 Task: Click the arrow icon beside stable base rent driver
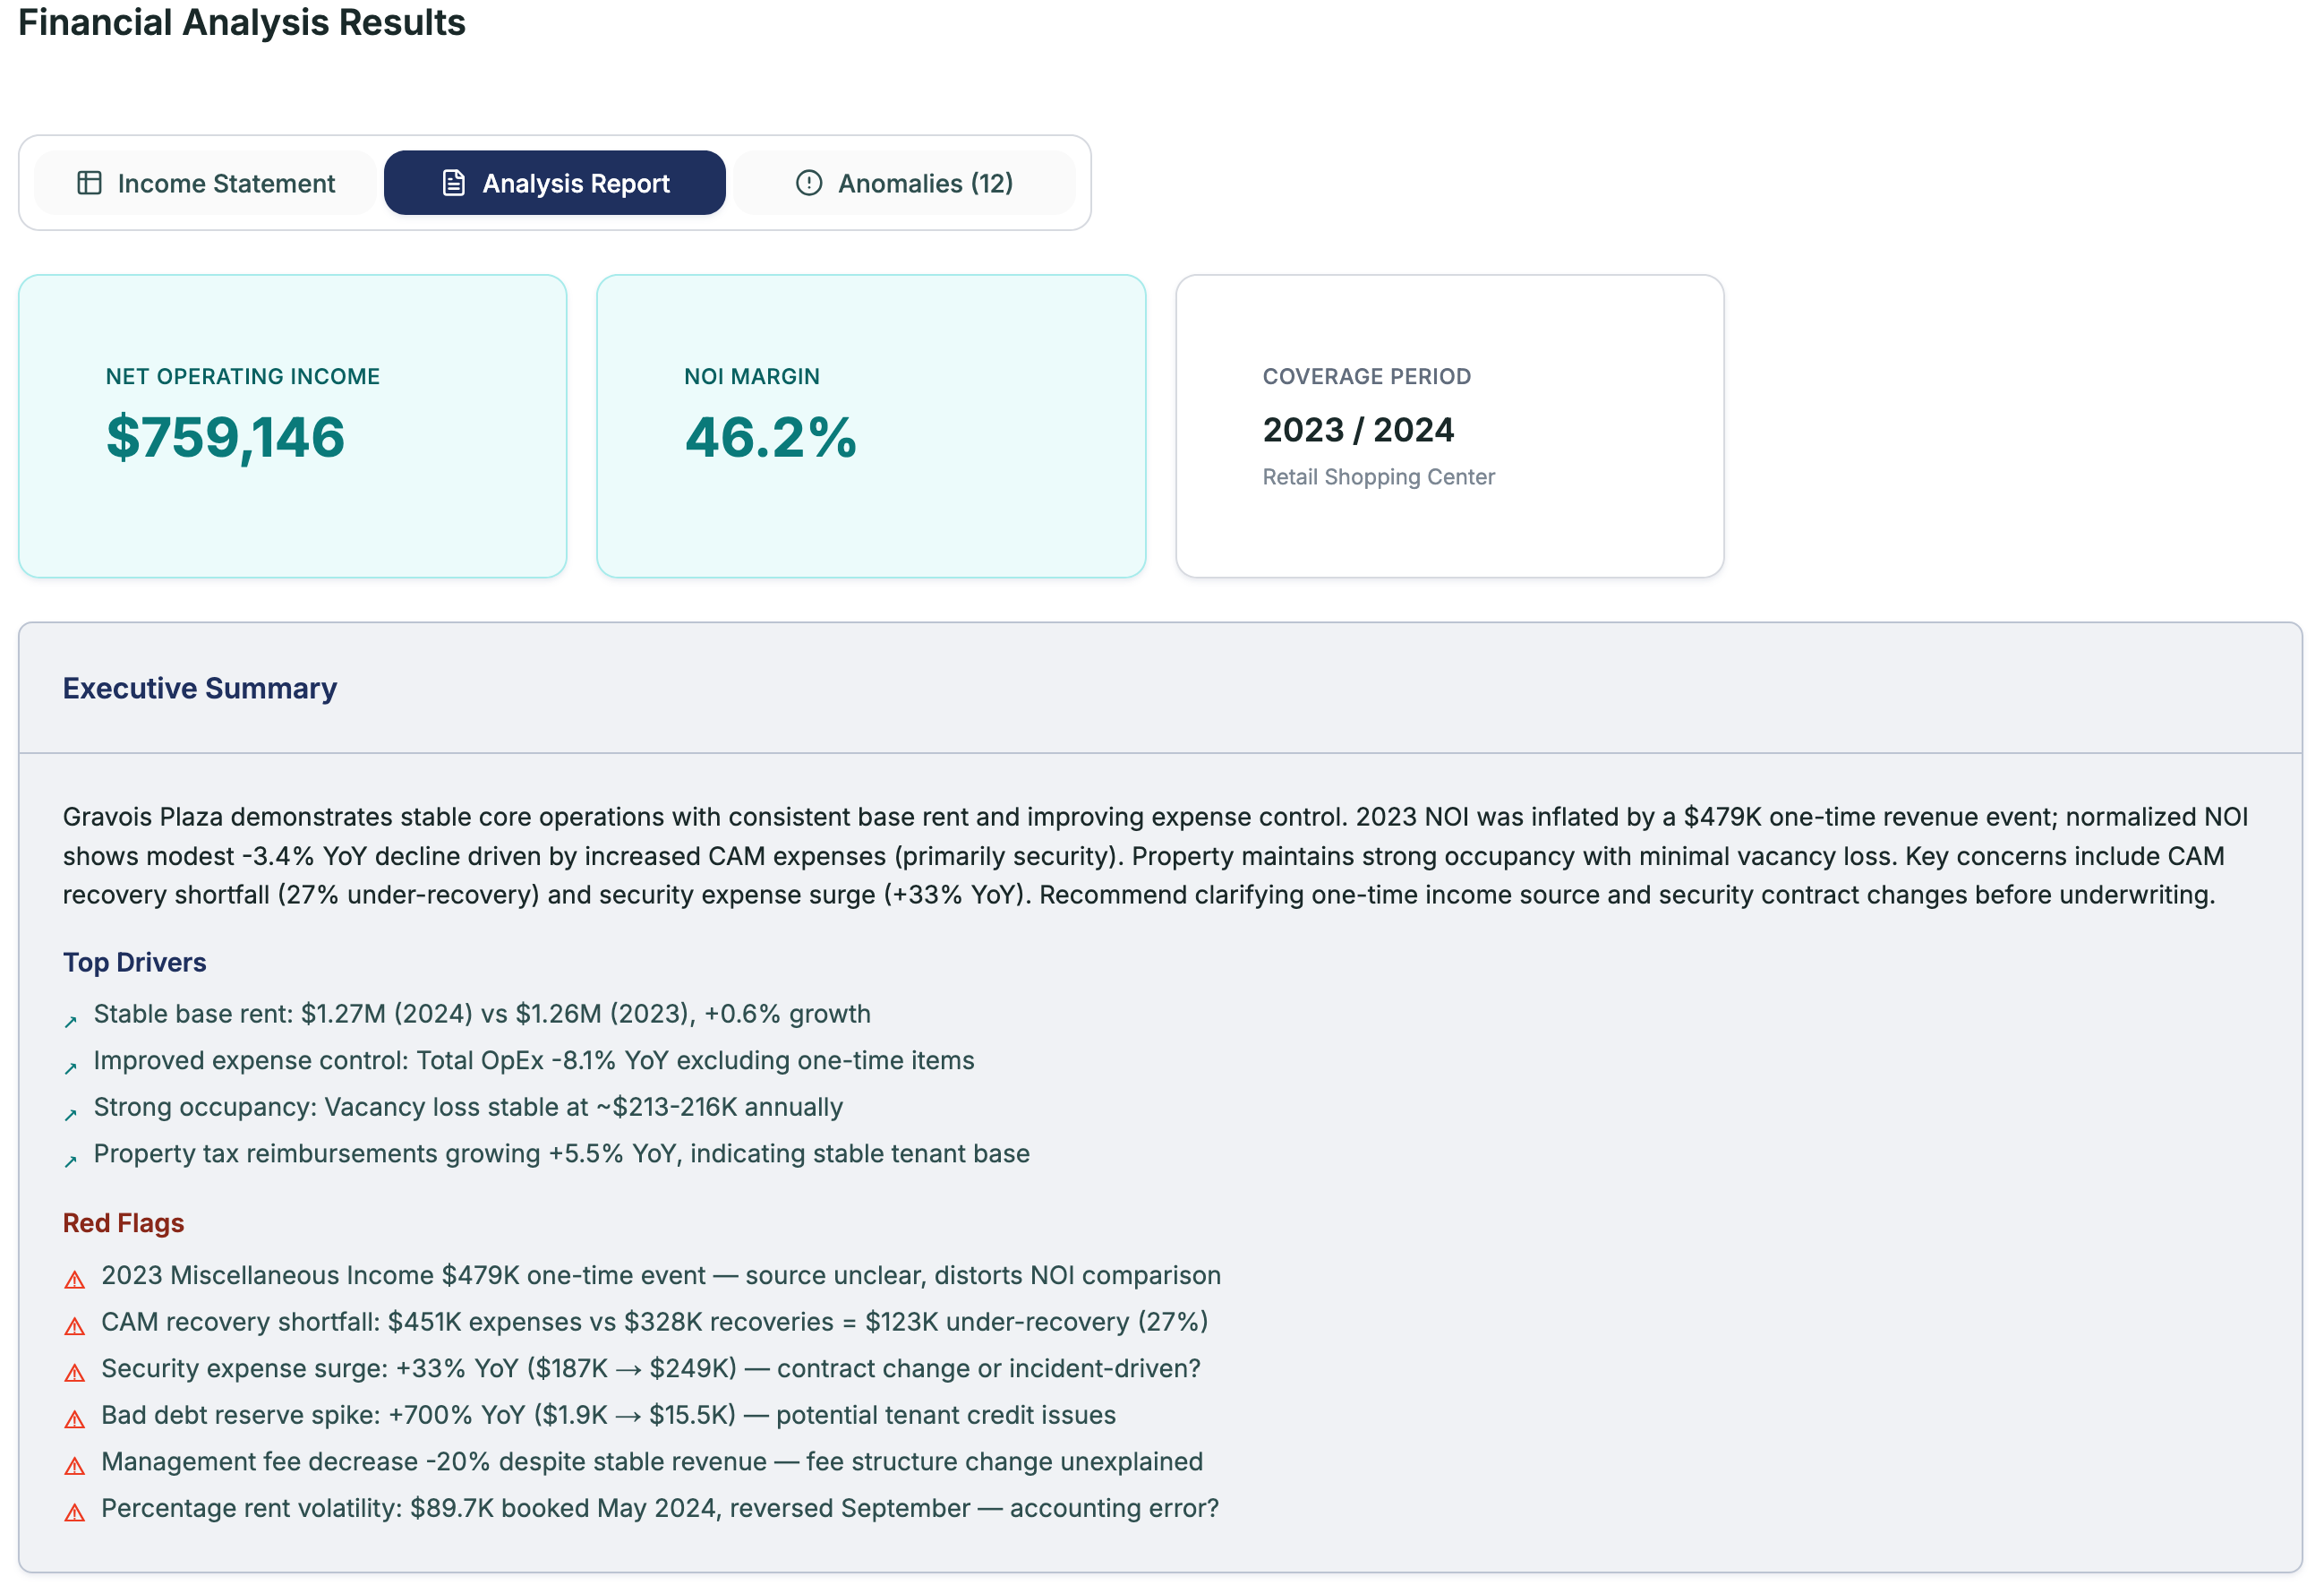[71, 1019]
